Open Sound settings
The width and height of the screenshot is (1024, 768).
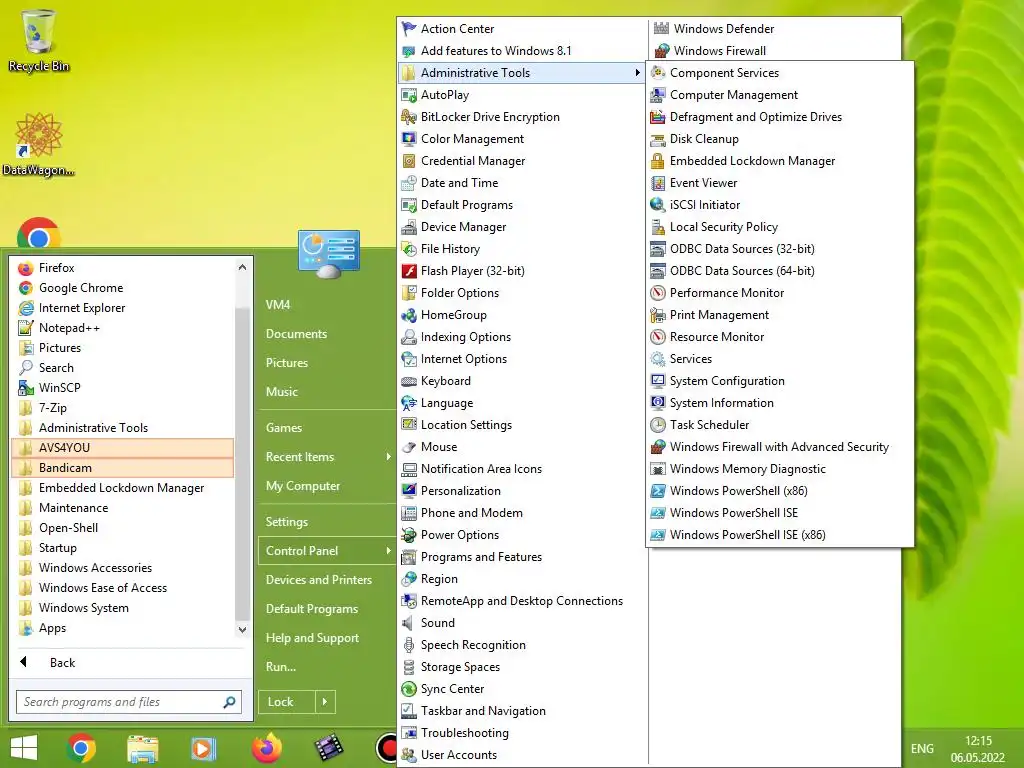click(x=522, y=623)
